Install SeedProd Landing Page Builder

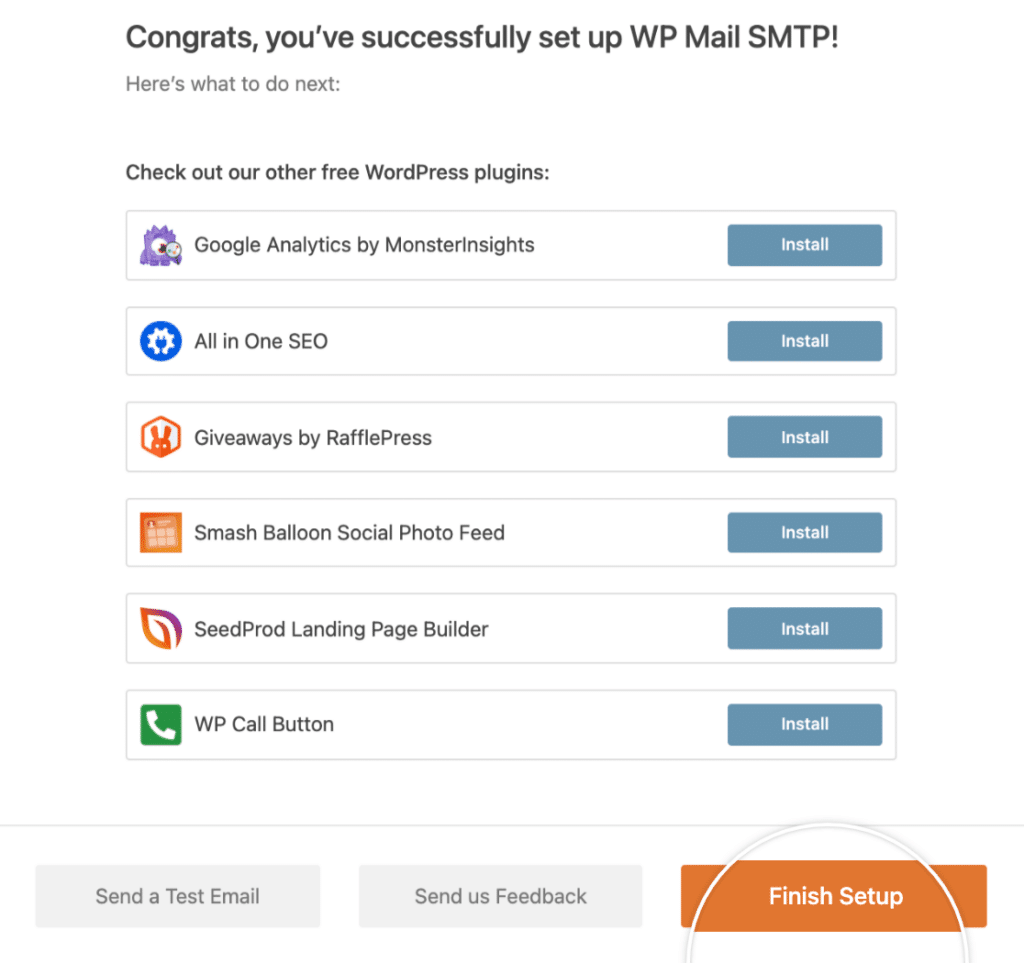(x=804, y=629)
